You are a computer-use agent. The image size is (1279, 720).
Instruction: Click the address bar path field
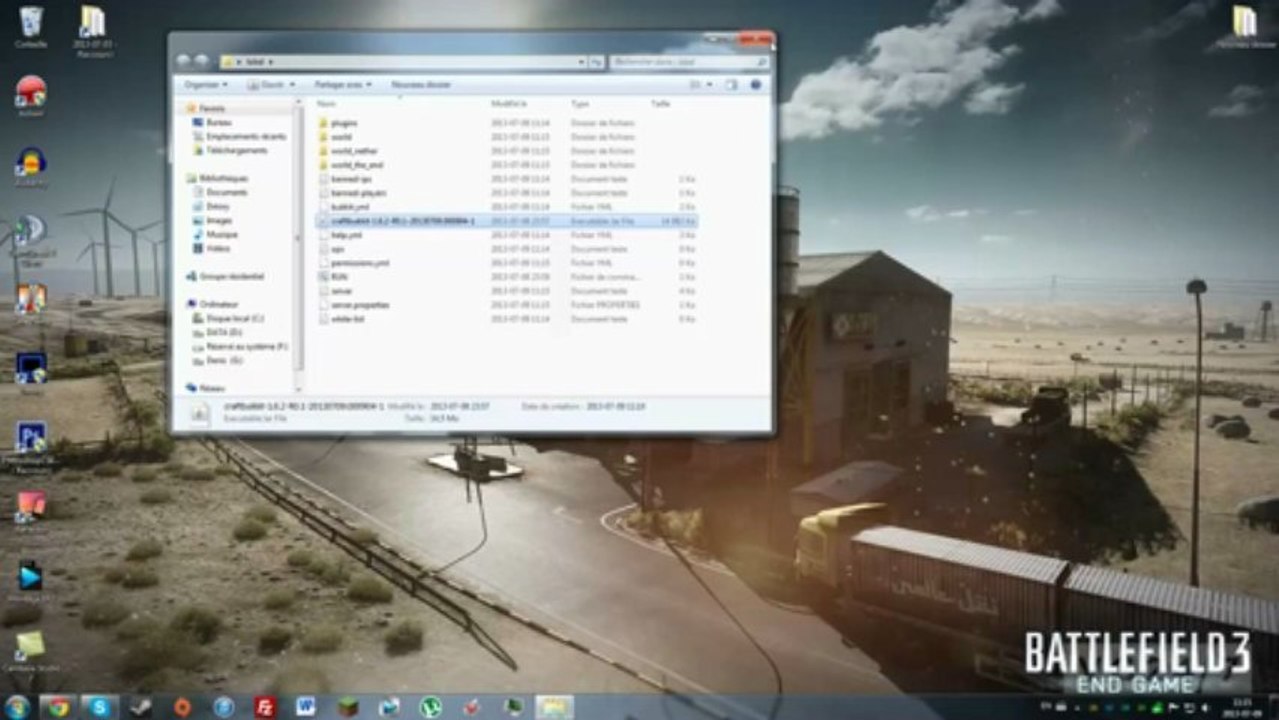[x=402, y=62]
